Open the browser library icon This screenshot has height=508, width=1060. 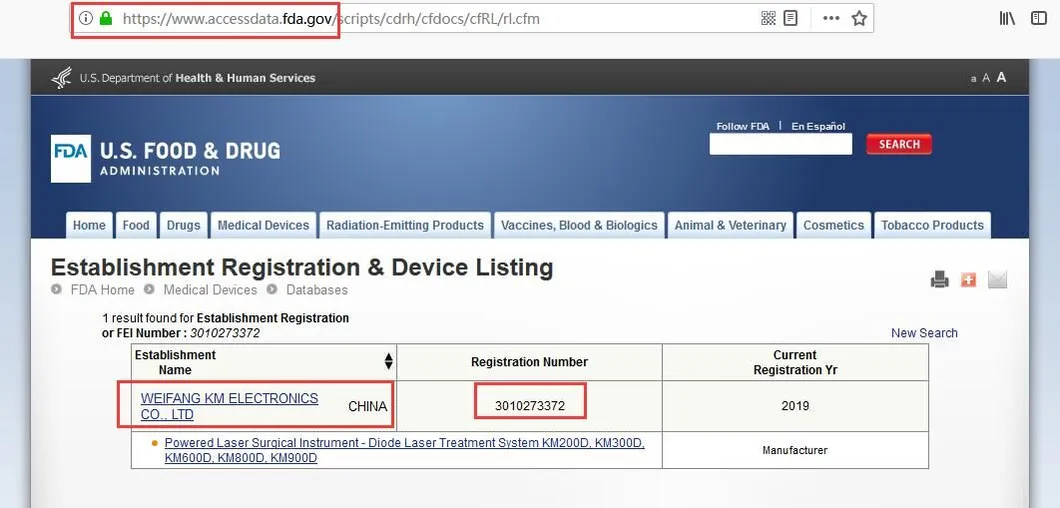(1007, 18)
